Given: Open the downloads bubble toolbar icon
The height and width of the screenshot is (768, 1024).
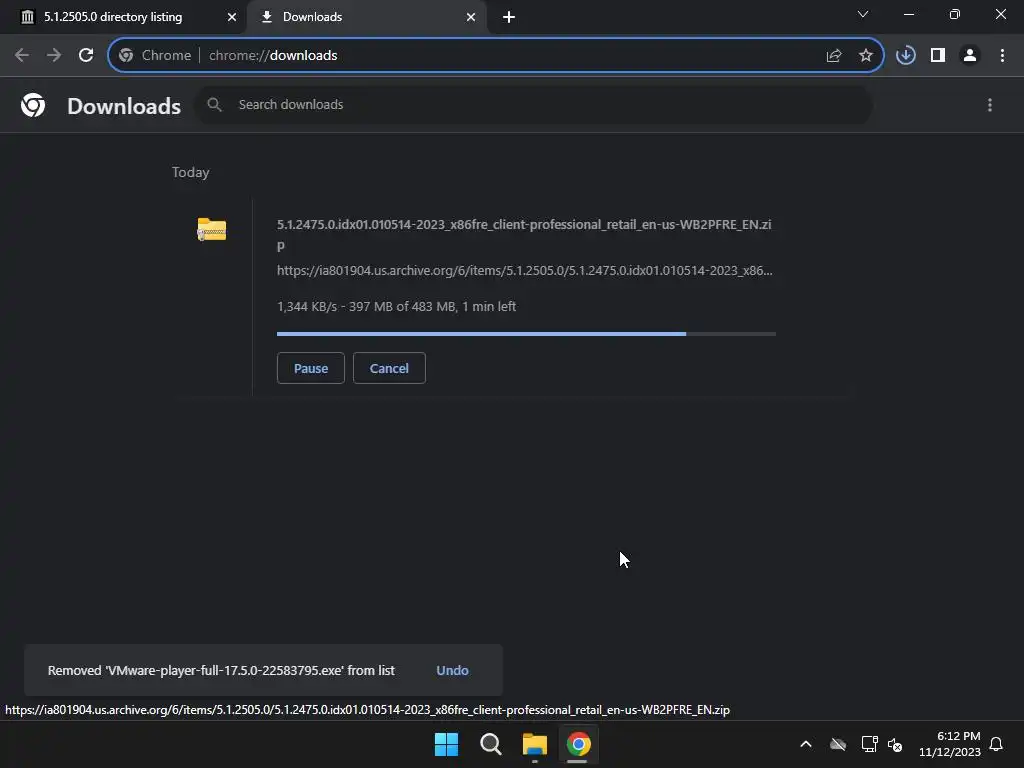Looking at the screenshot, I should (905, 56).
